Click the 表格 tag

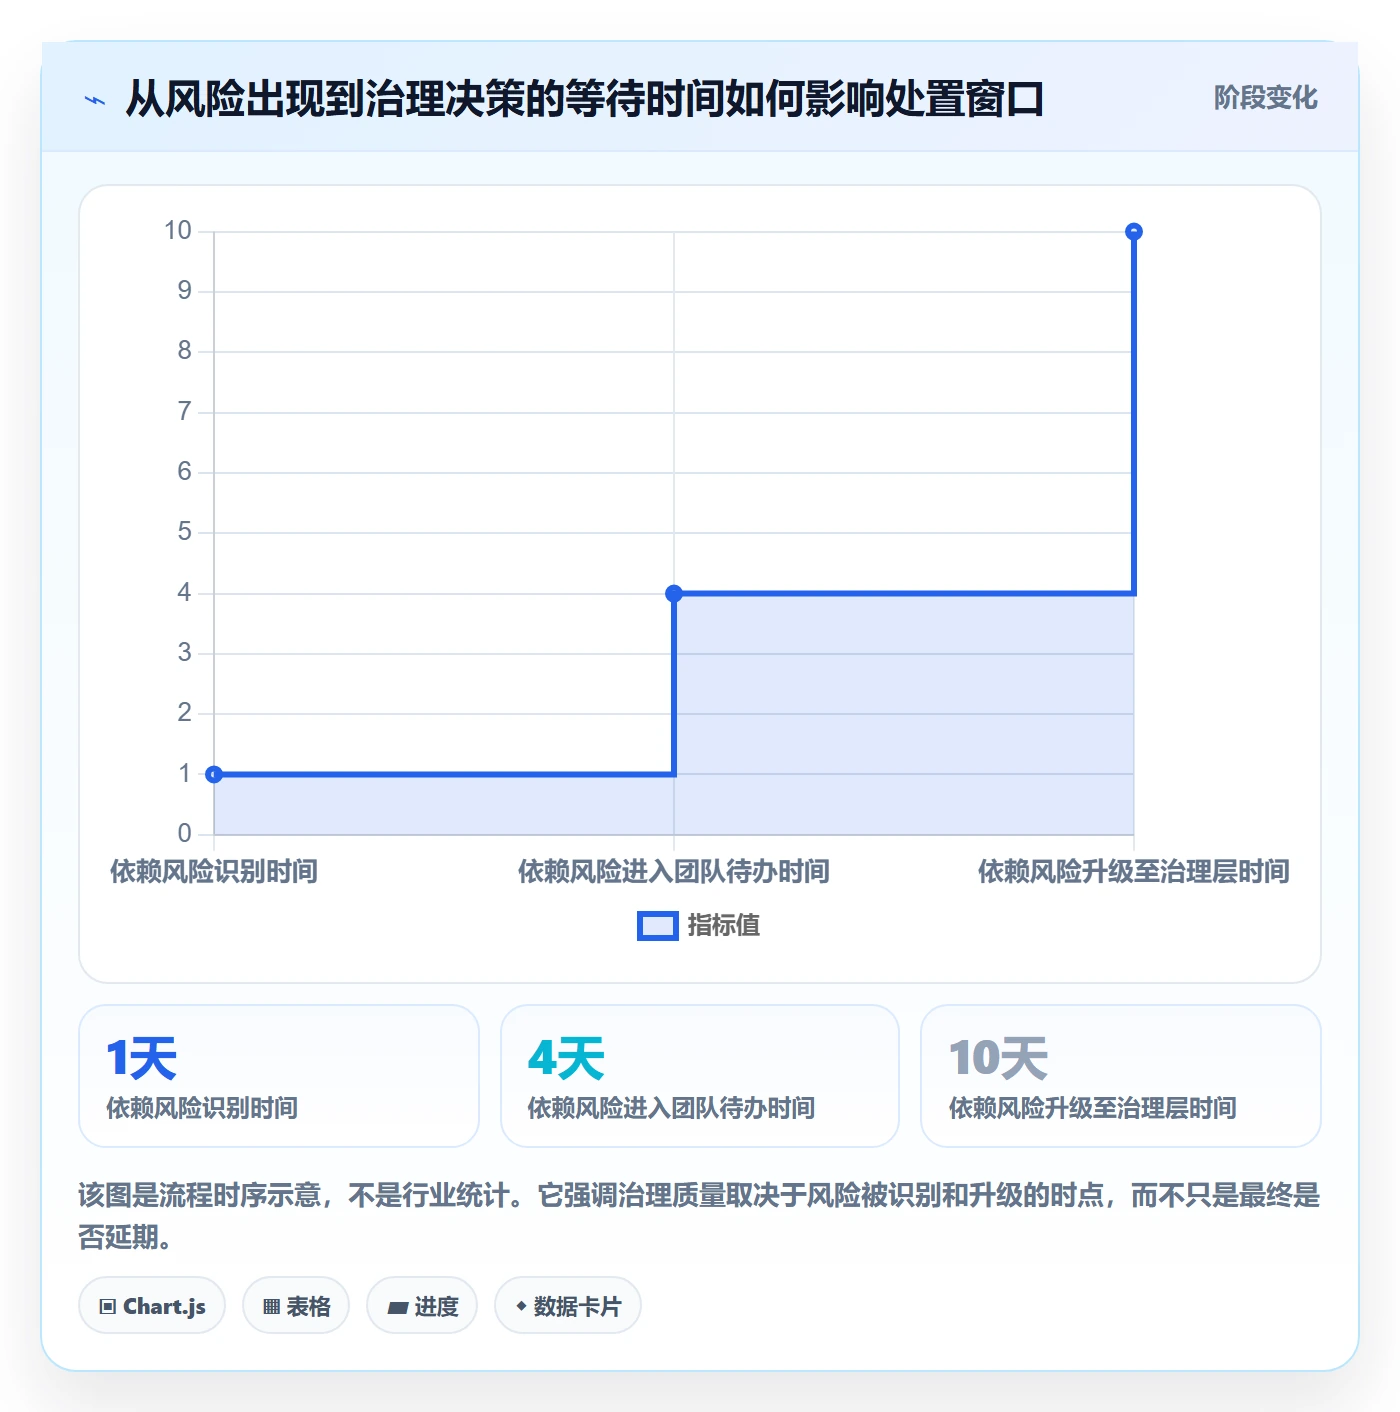296,1305
